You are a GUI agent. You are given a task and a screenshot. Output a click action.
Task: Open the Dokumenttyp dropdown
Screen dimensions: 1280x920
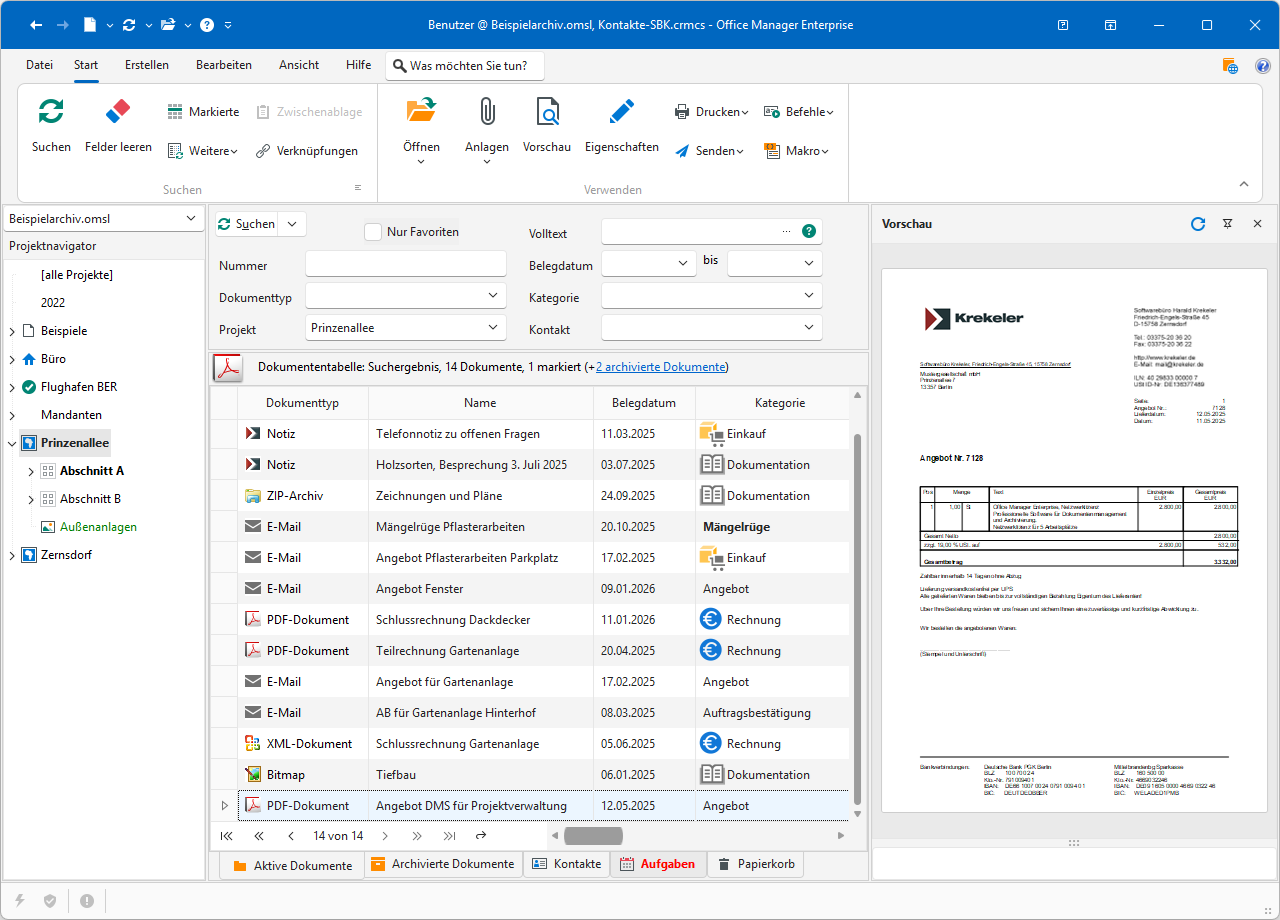493,296
